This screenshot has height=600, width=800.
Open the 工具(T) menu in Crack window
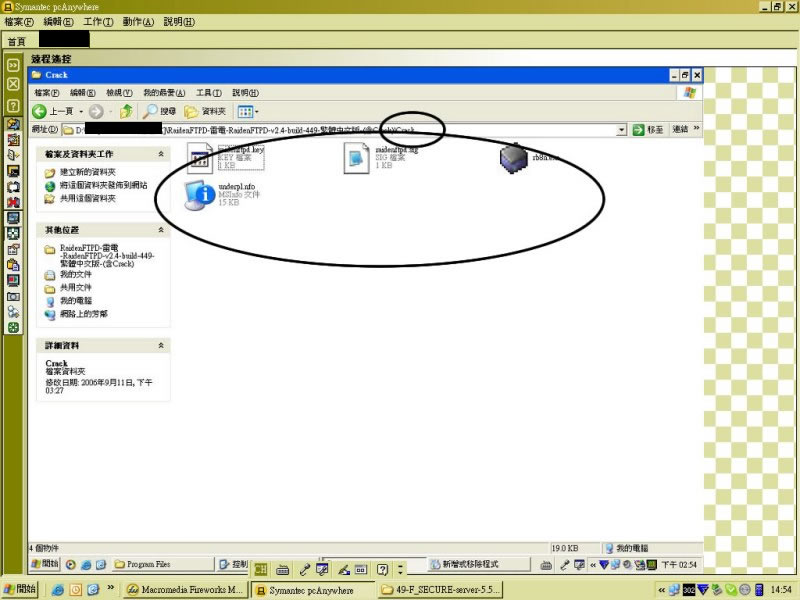click(x=209, y=93)
